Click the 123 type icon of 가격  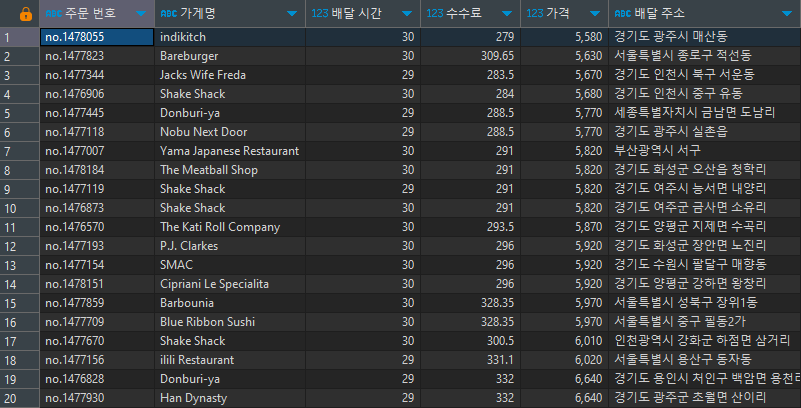pyautogui.click(x=534, y=14)
